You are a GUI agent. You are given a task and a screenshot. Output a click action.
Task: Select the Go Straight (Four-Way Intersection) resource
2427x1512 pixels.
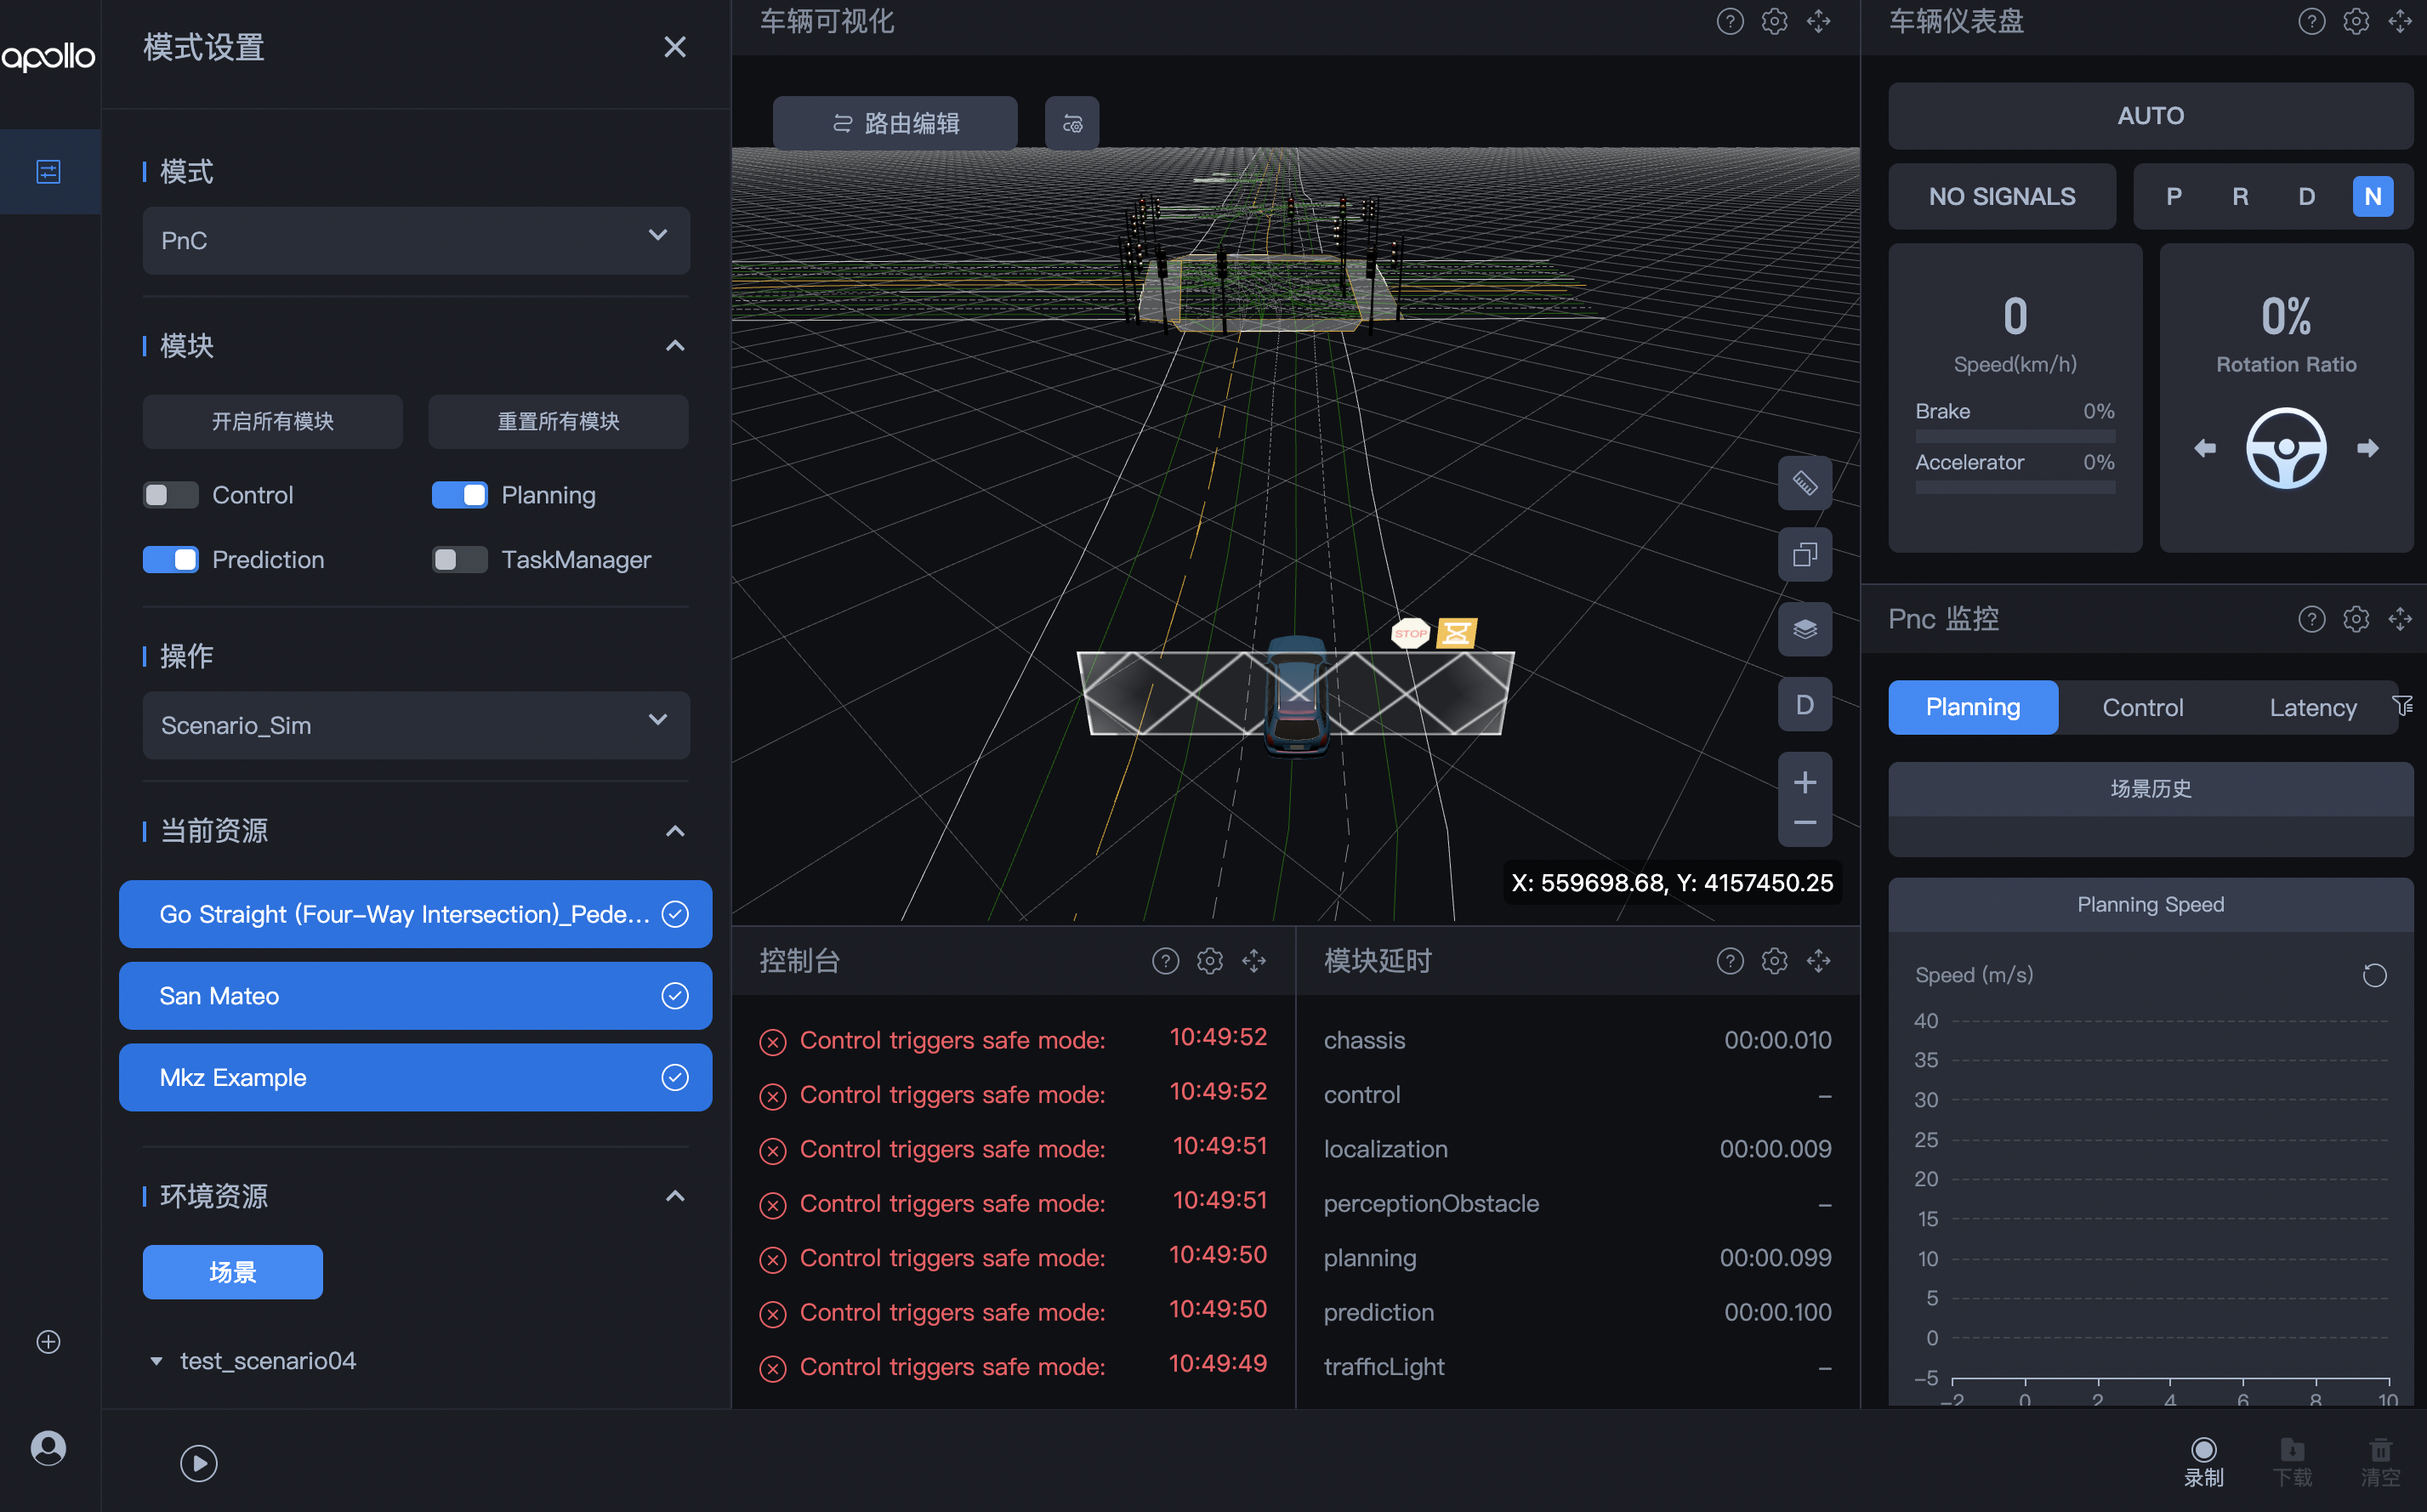pos(416,914)
